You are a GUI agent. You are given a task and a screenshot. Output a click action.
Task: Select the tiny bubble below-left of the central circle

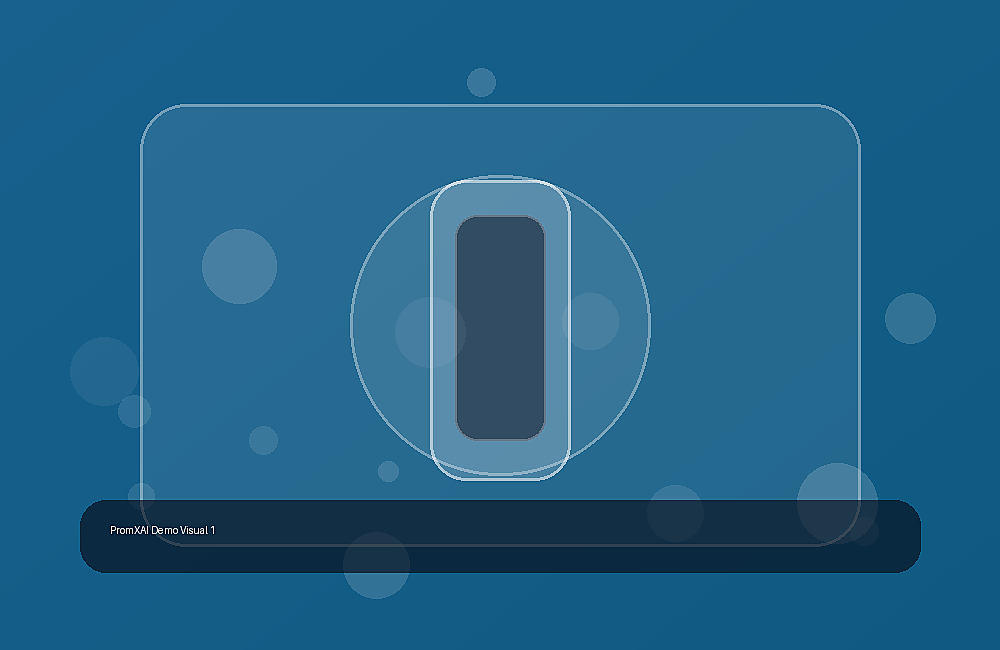click(x=388, y=471)
